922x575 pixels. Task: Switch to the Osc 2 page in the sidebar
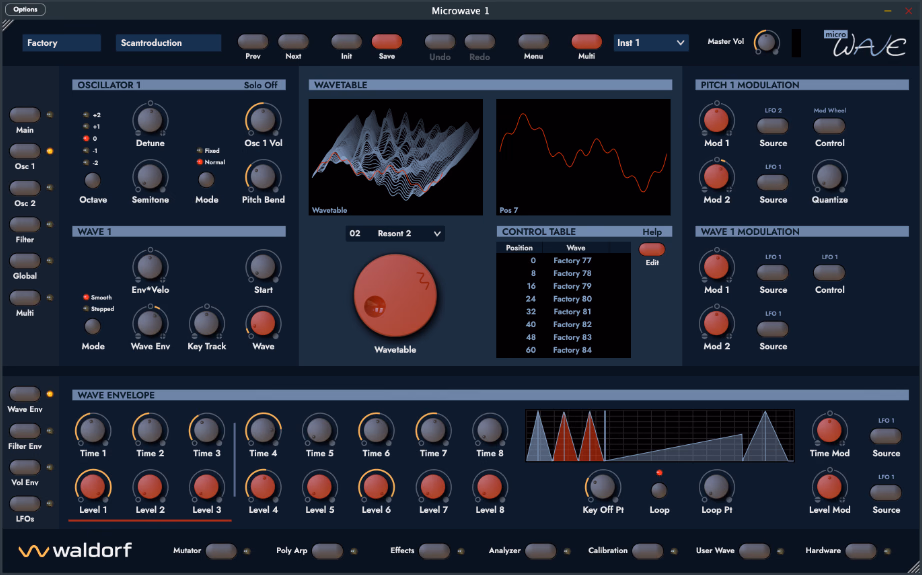click(x=25, y=188)
